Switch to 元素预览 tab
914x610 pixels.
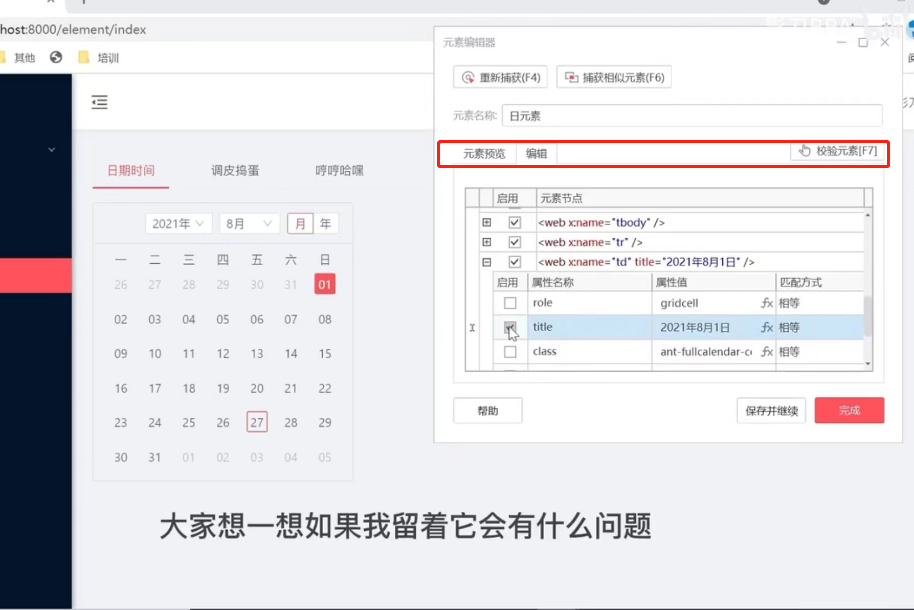(x=484, y=153)
